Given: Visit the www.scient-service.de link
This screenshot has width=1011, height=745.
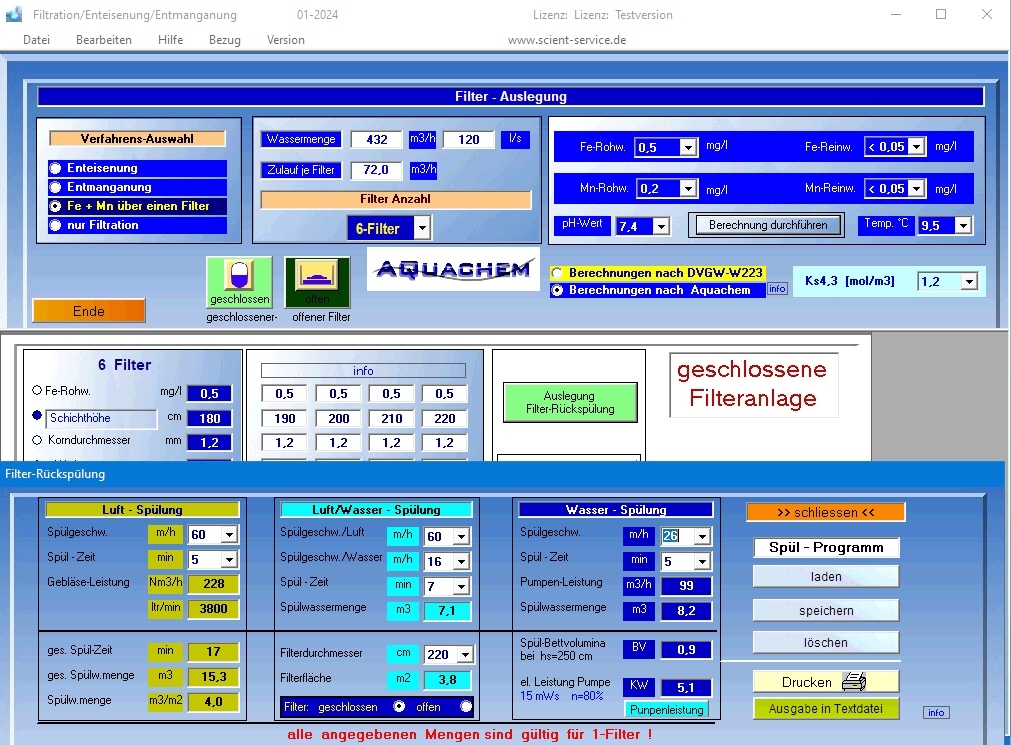Looking at the screenshot, I should coord(566,40).
